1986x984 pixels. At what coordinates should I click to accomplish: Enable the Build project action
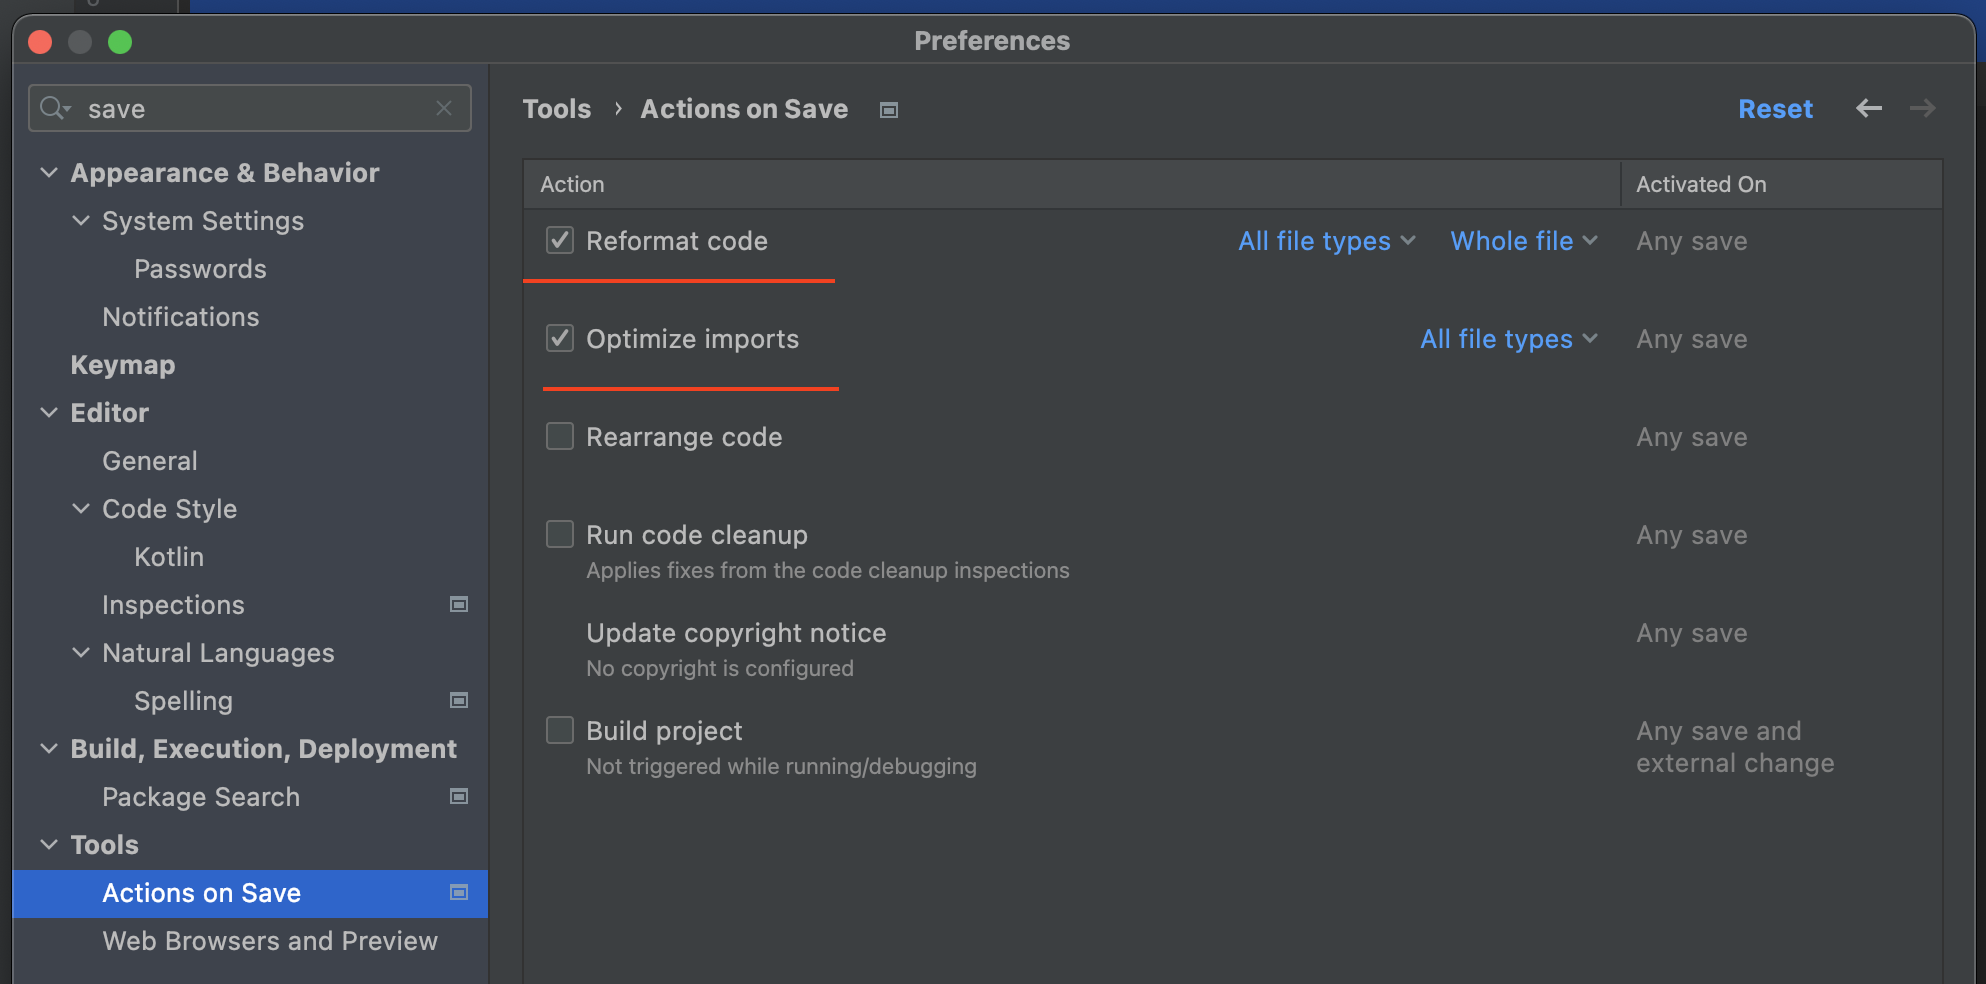[x=559, y=730]
